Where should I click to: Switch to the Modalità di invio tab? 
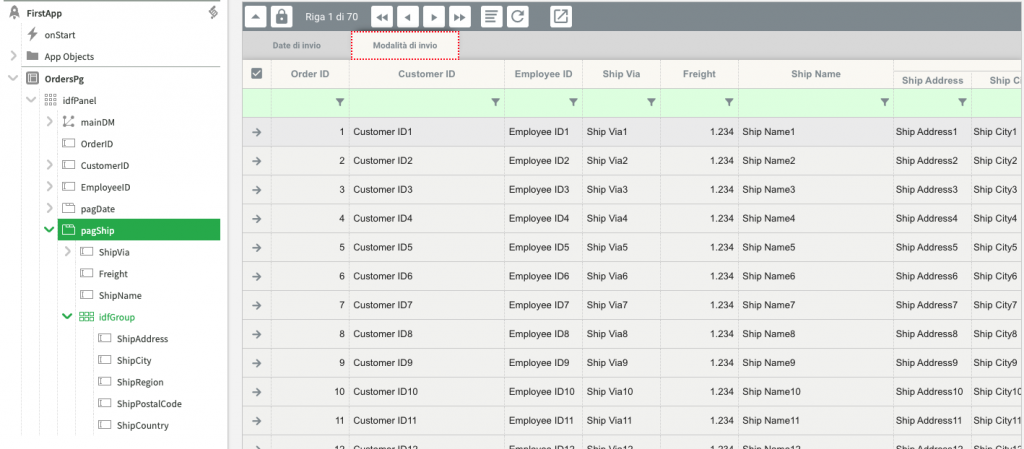click(405, 46)
